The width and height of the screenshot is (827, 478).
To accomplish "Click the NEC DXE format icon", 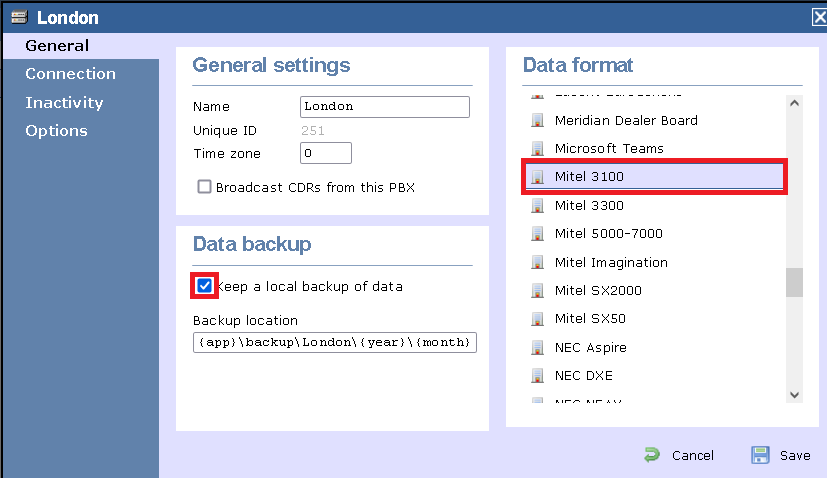I will pos(537,376).
